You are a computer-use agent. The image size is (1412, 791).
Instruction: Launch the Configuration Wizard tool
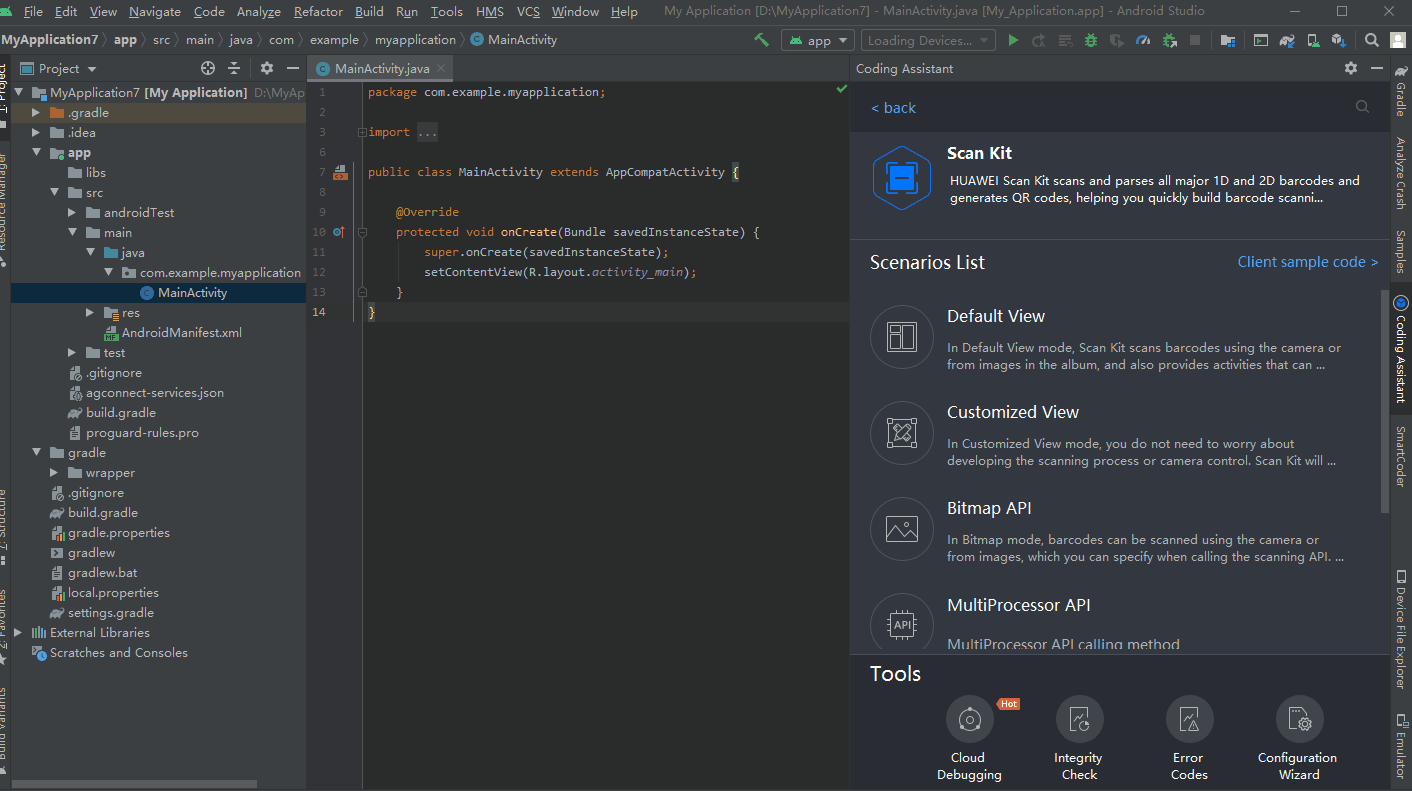tap(1299, 738)
